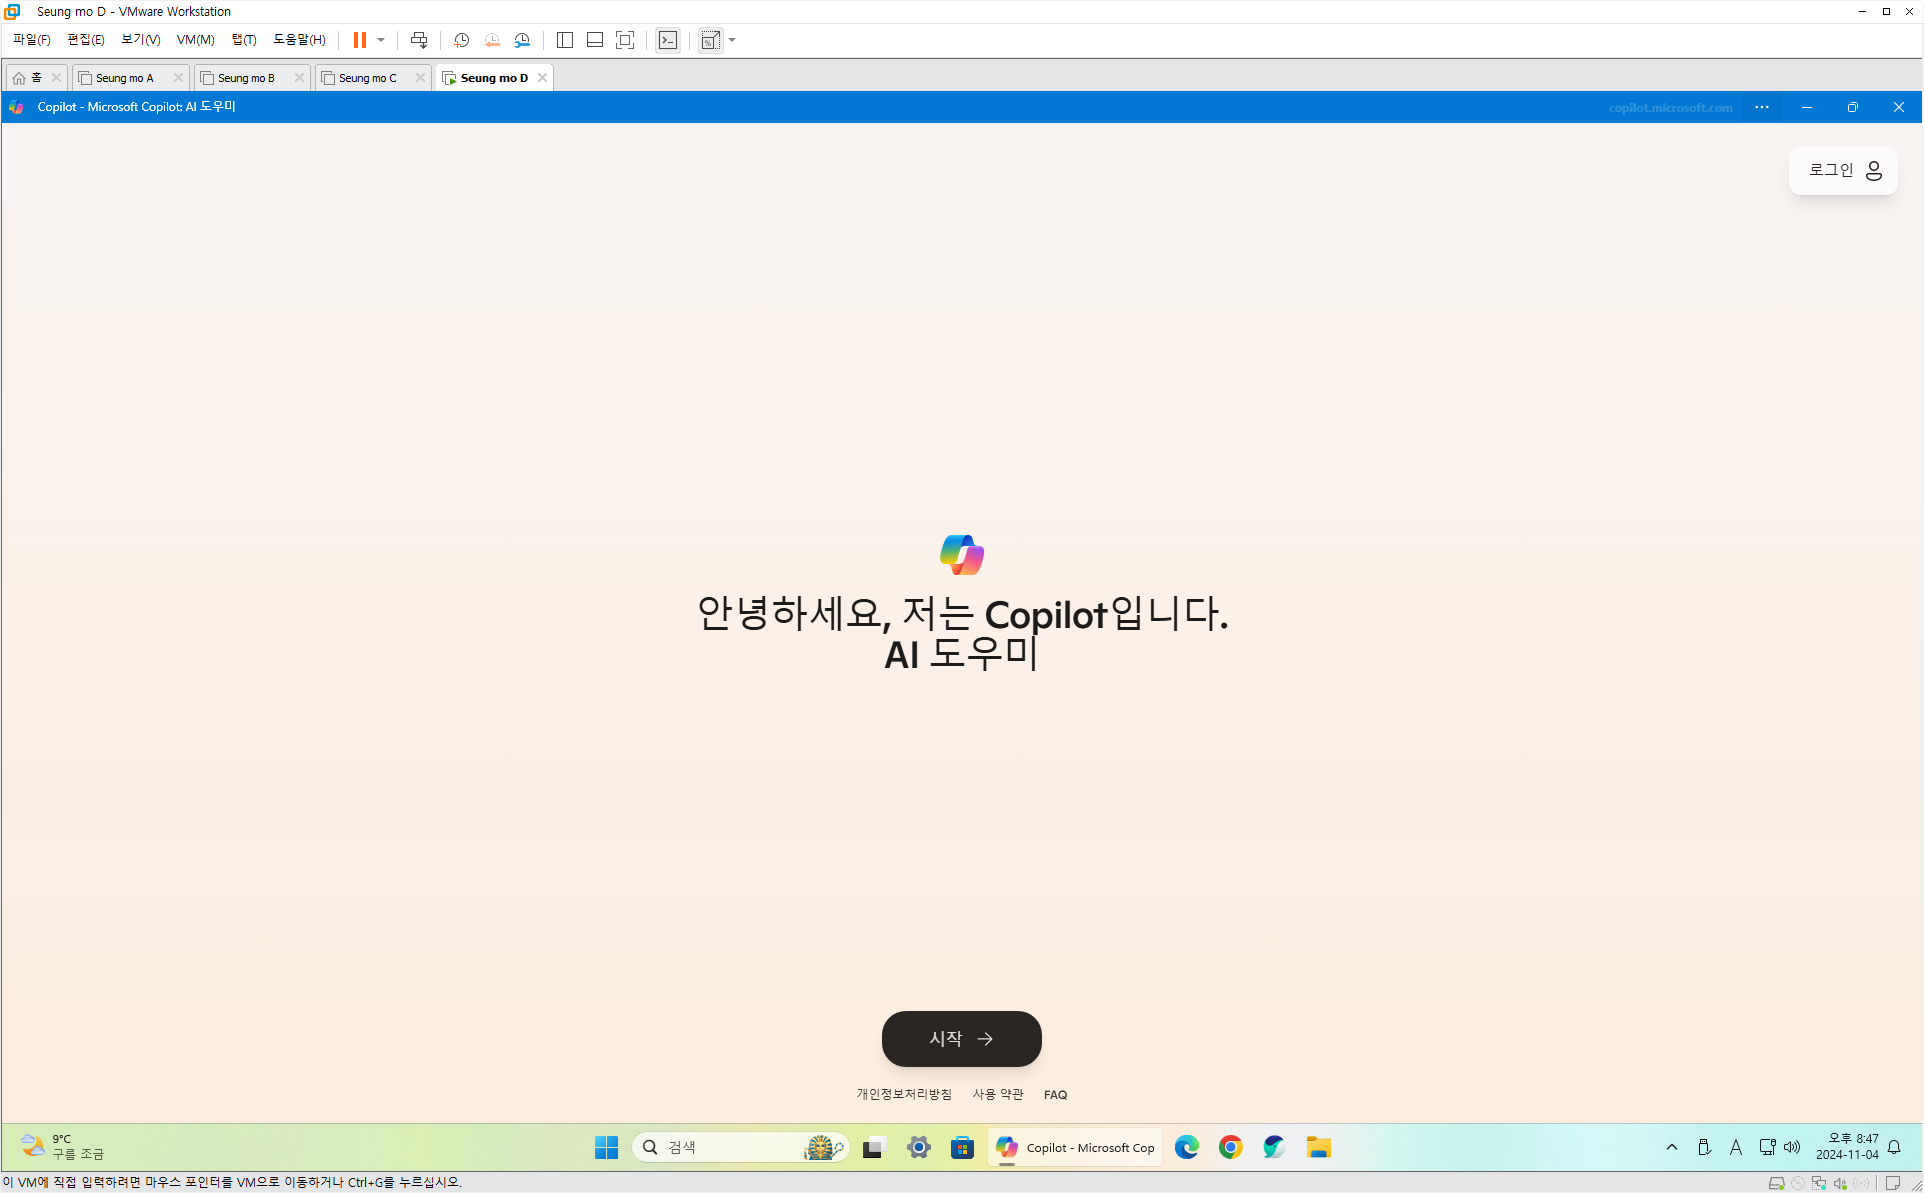Toggle the thumbnail bar icon
Screen dimensions: 1924x1193
pos(595,40)
